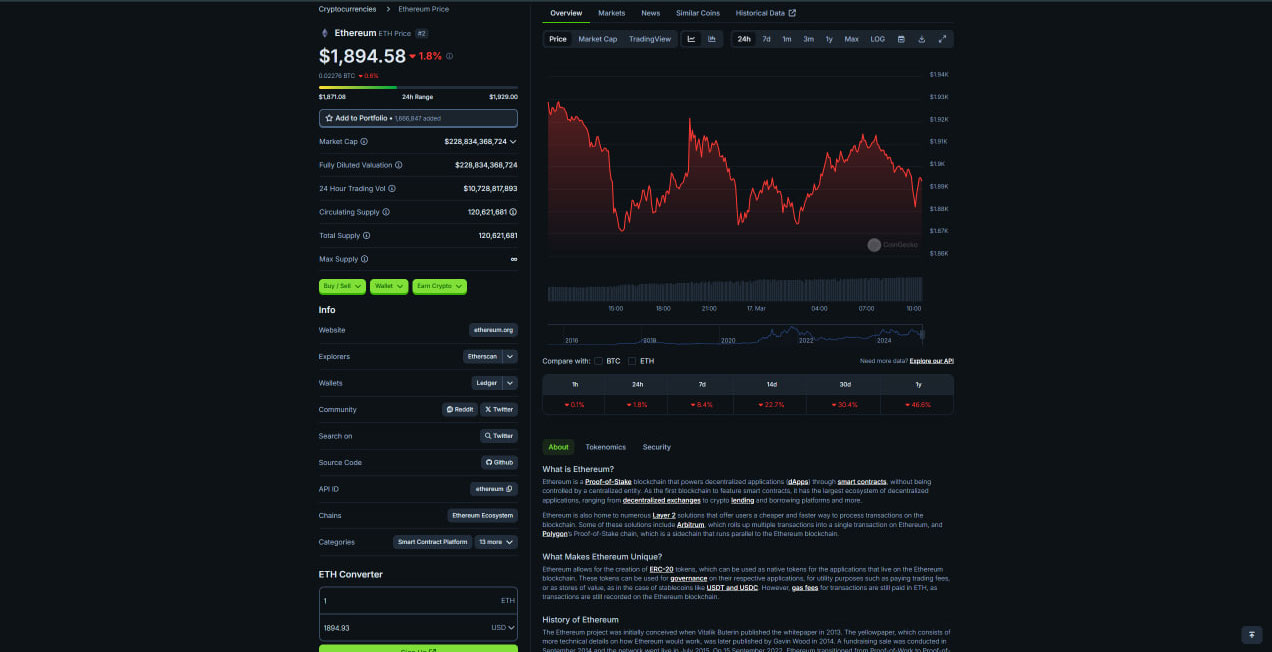
Task: Open the USD currency dropdown in converter
Action: click(x=503, y=628)
